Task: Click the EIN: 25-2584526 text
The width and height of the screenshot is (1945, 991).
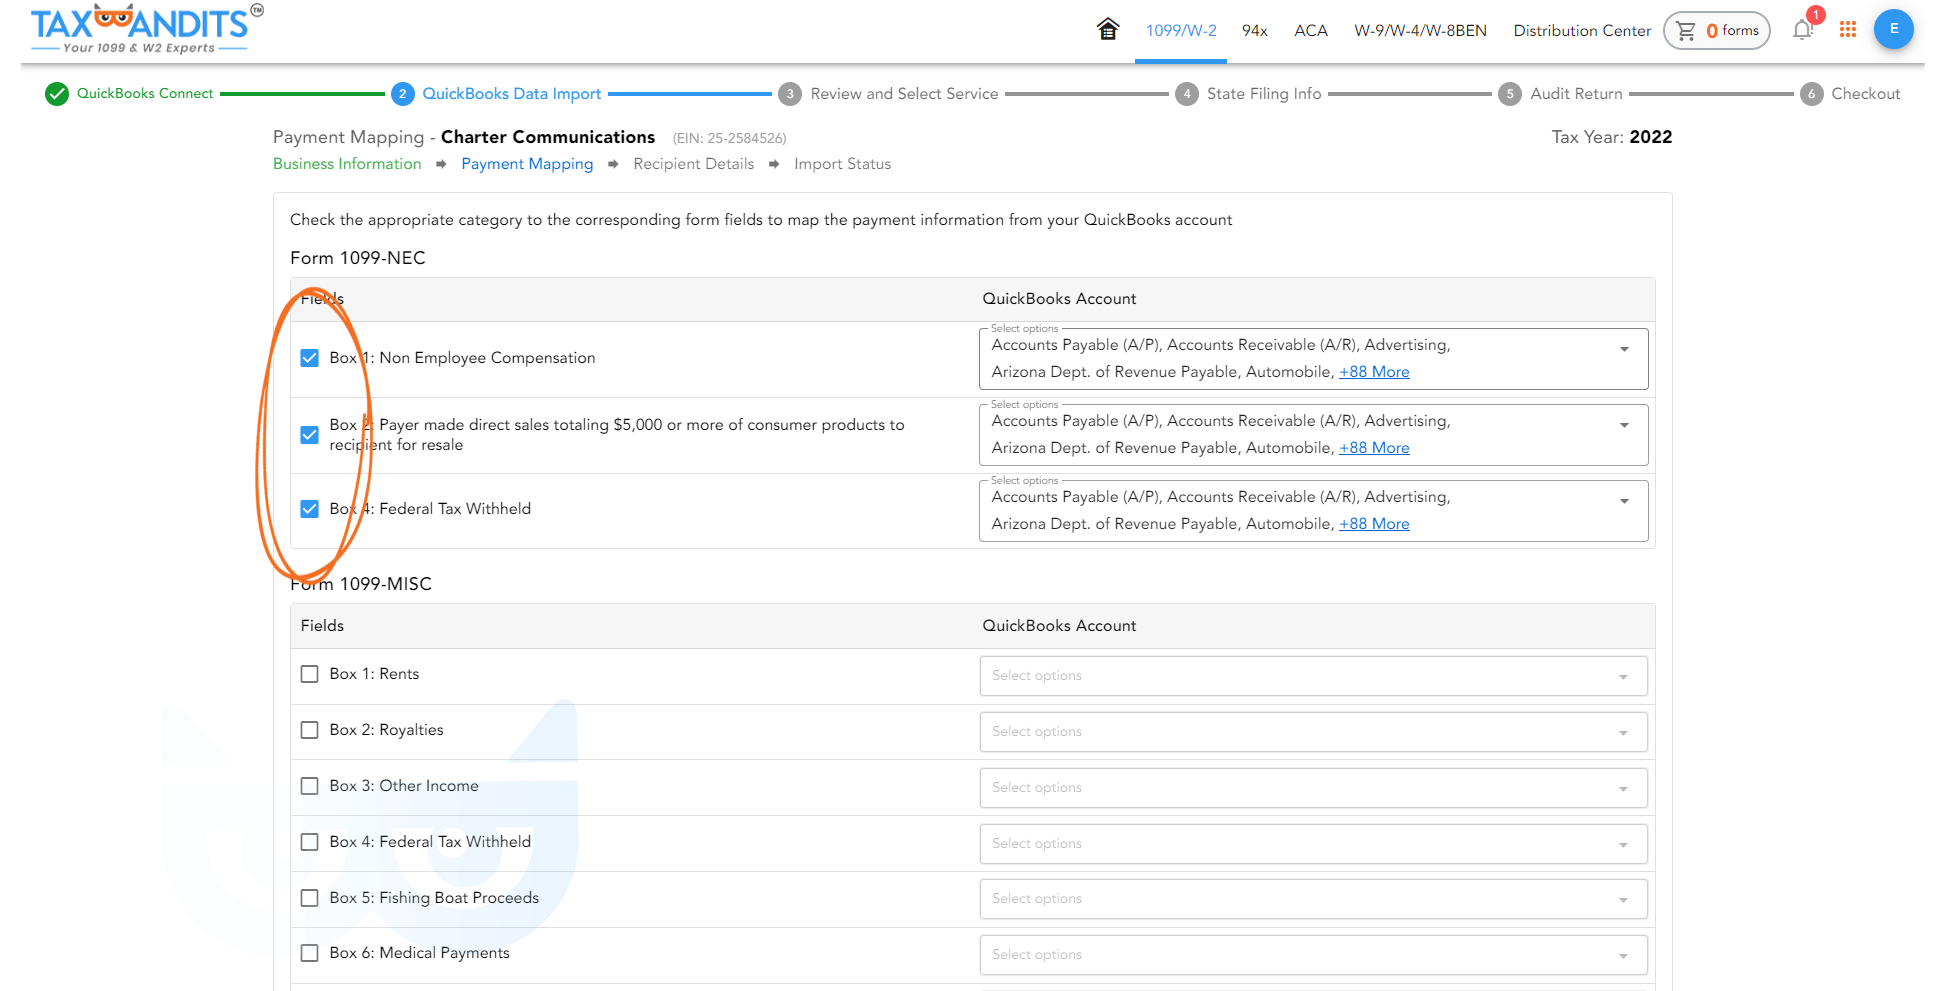Action: tap(729, 138)
